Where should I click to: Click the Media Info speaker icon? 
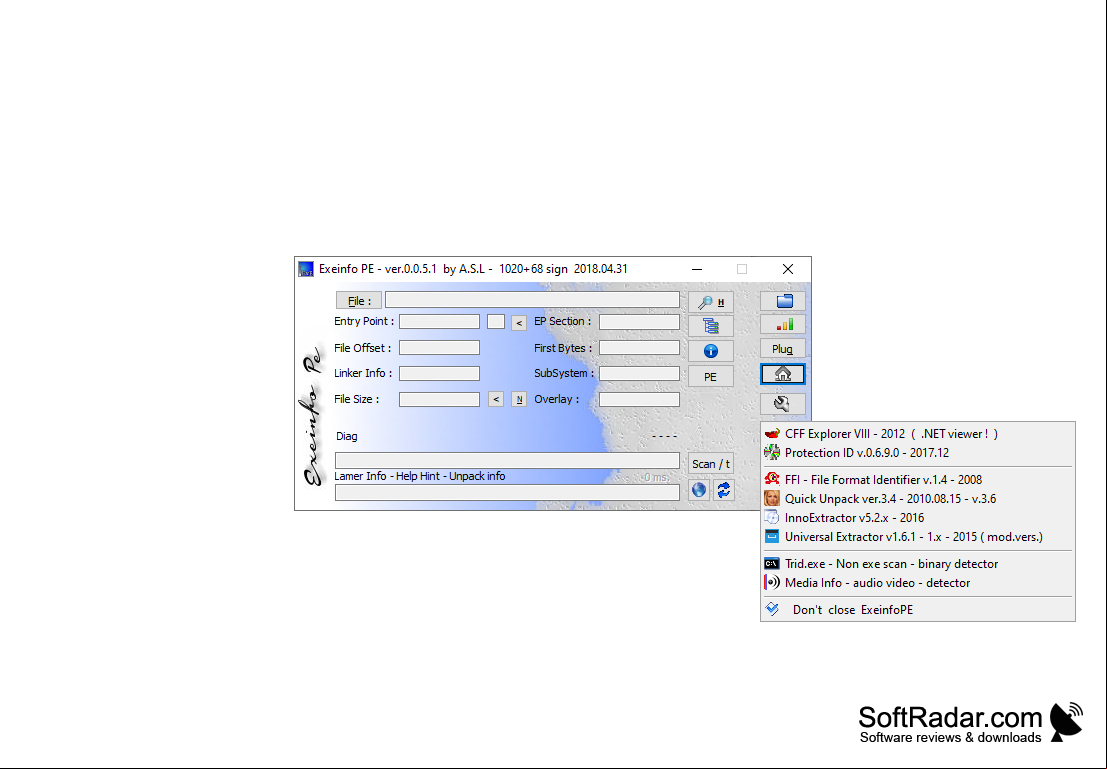[x=772, y=583]
